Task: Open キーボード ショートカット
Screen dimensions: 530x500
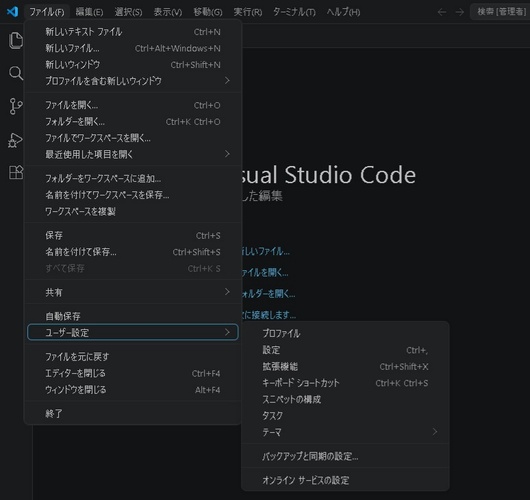Action: [345, 383]
